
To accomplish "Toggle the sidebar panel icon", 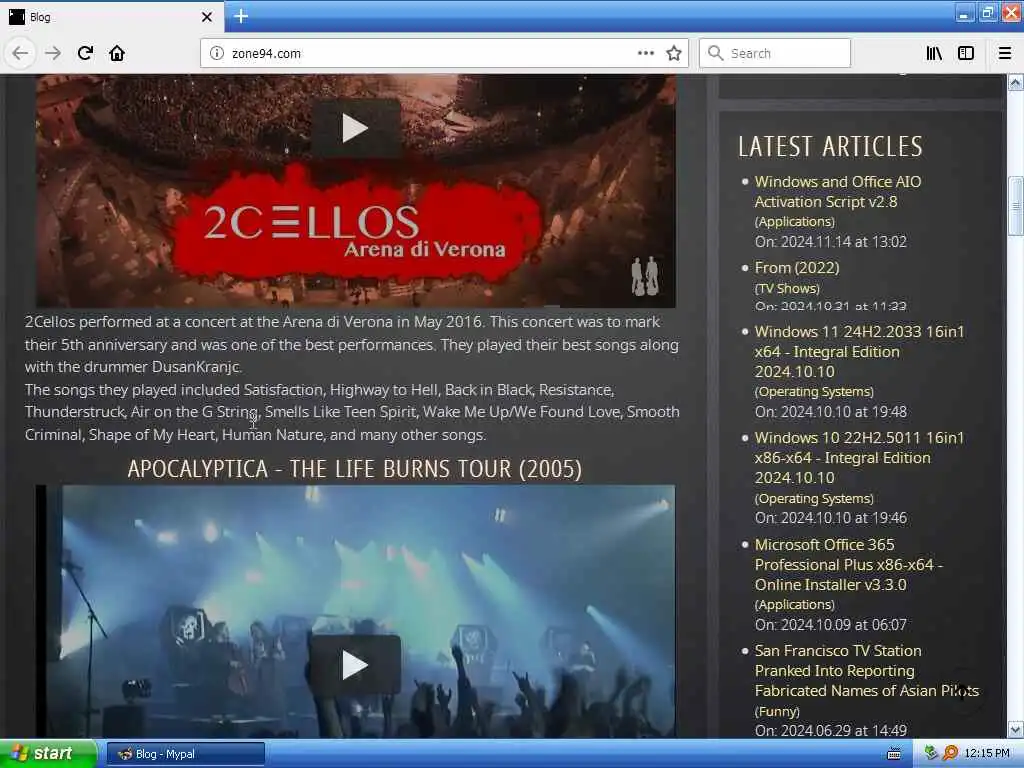I will click(966, 53).
